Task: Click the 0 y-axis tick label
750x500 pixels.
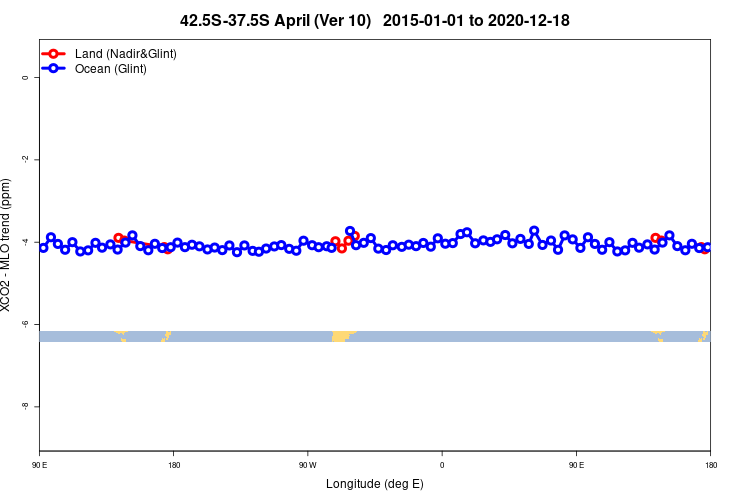Action: point(25,77)
